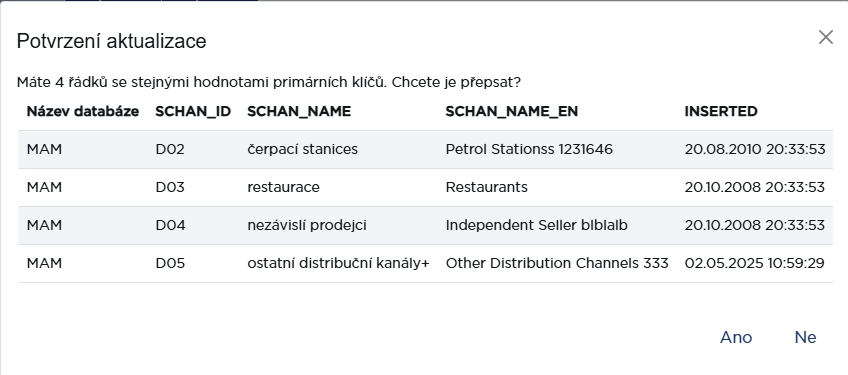Click the 02.05.2025 10:59:29 timestamp cell
The image size is (848, 375).
click(x=754, y=263)
